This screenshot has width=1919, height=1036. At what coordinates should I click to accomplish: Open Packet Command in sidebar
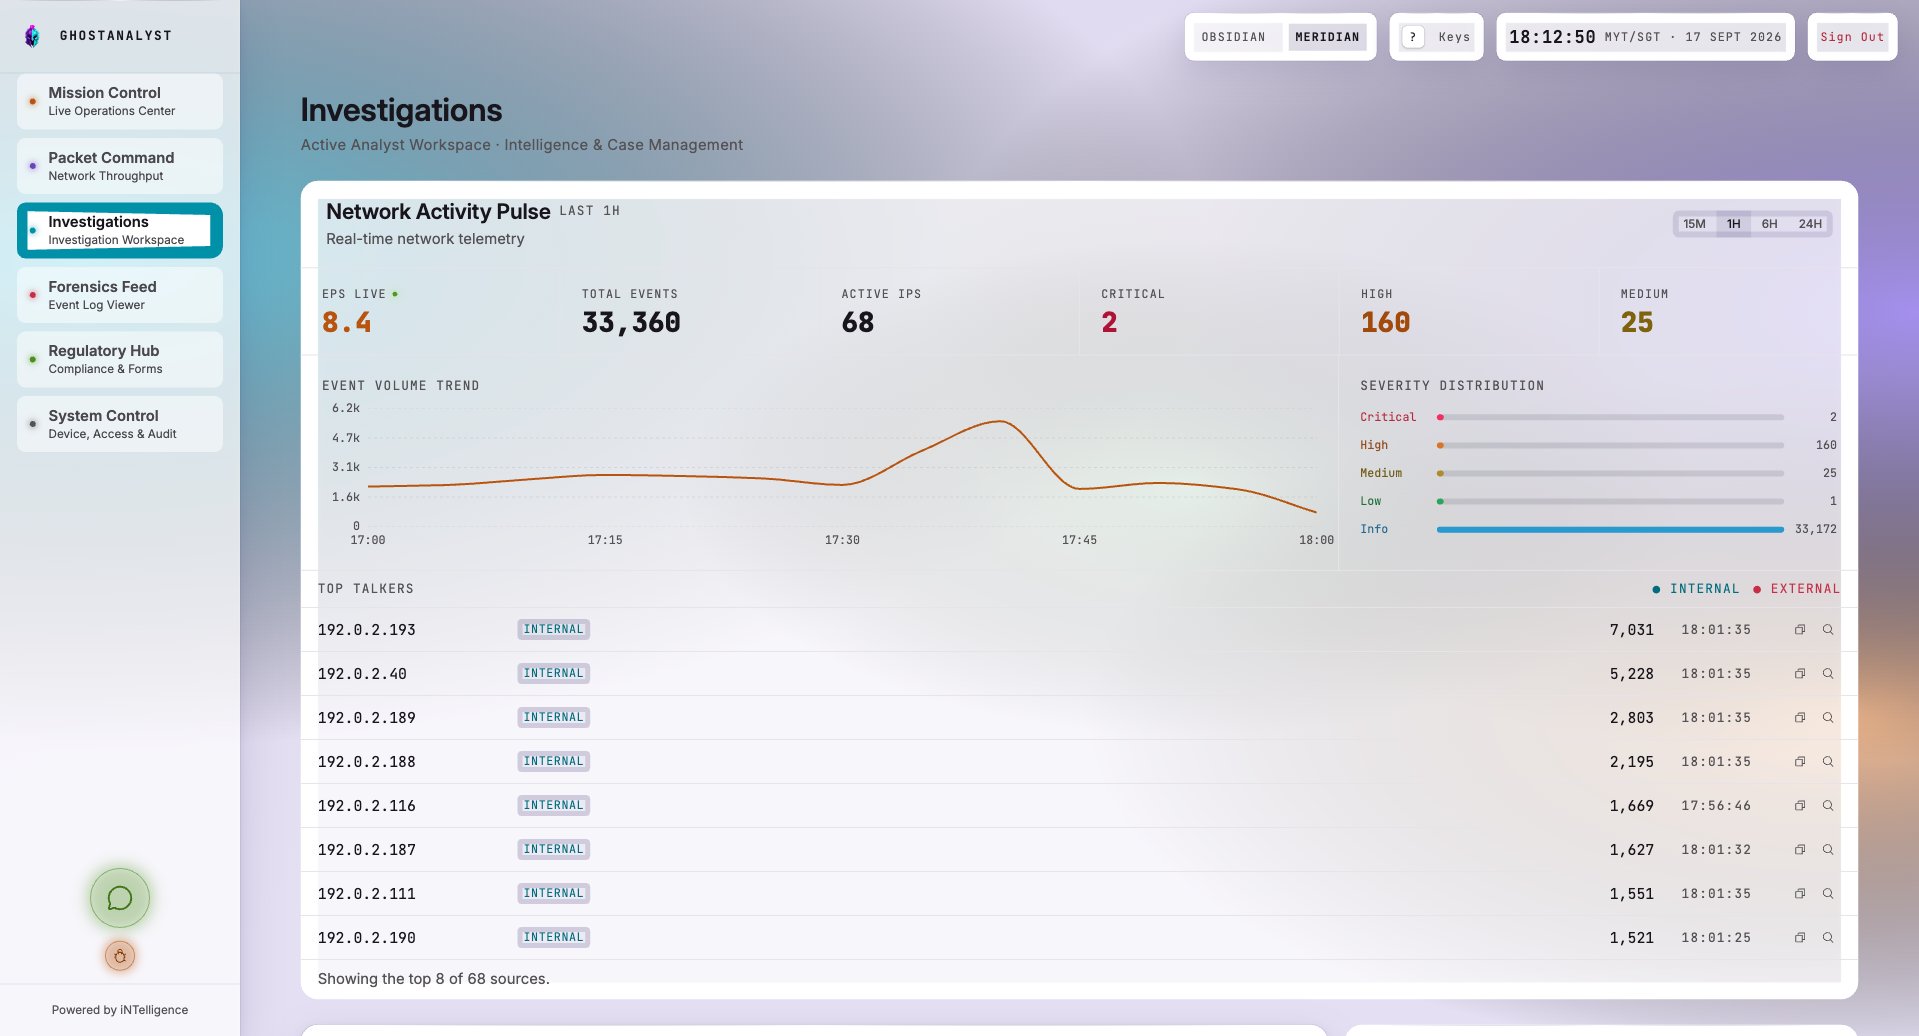[120, 166]
